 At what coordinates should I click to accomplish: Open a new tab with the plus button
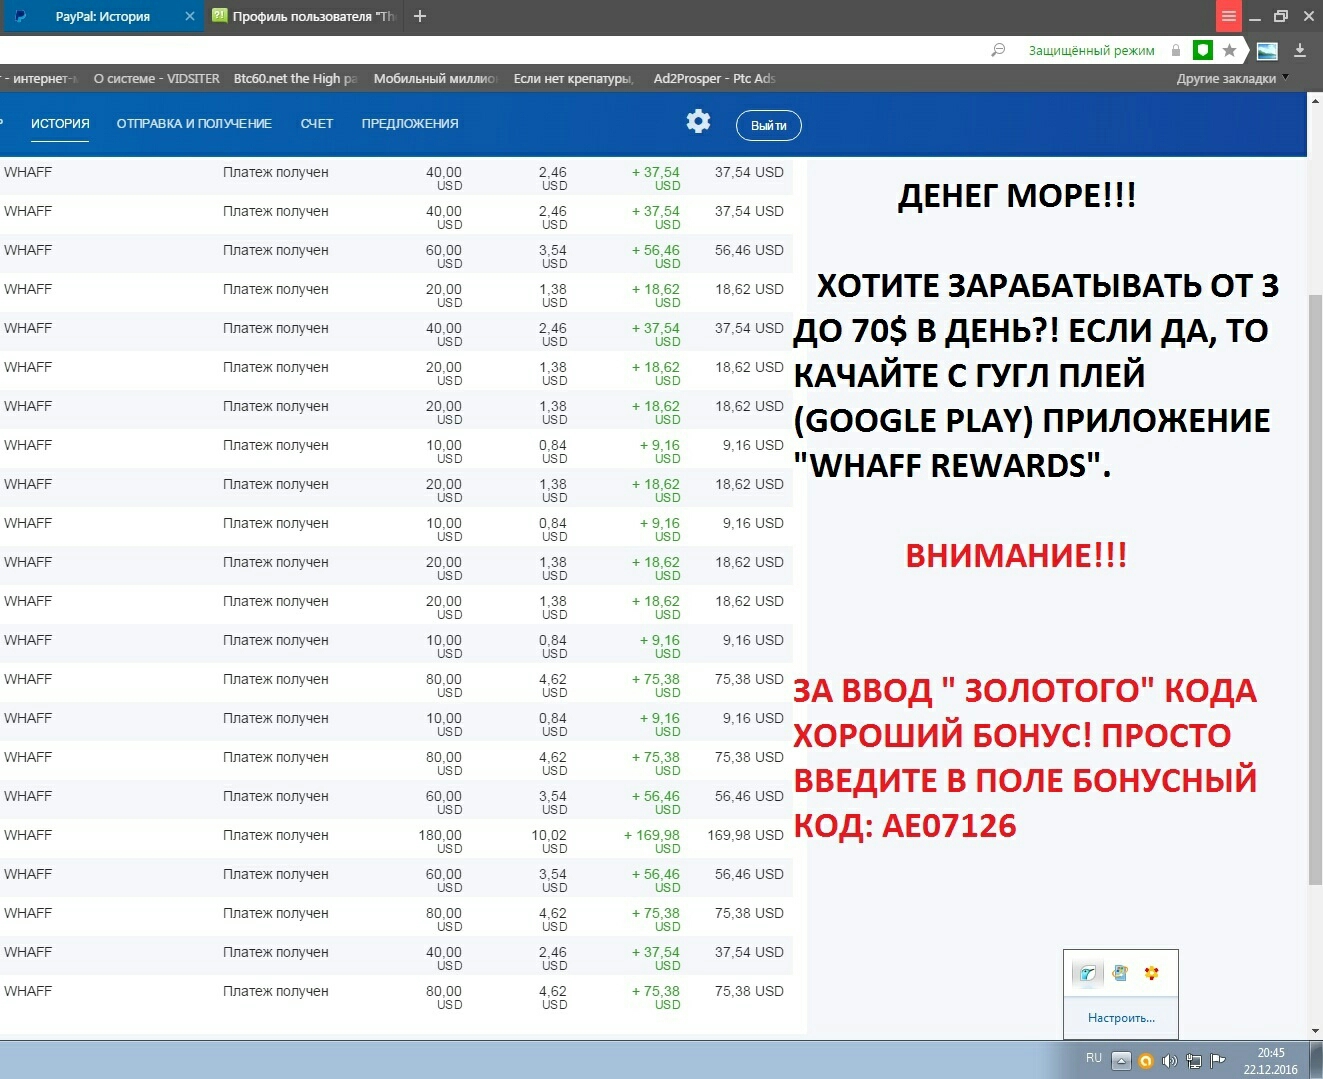[x=420, y=16]
